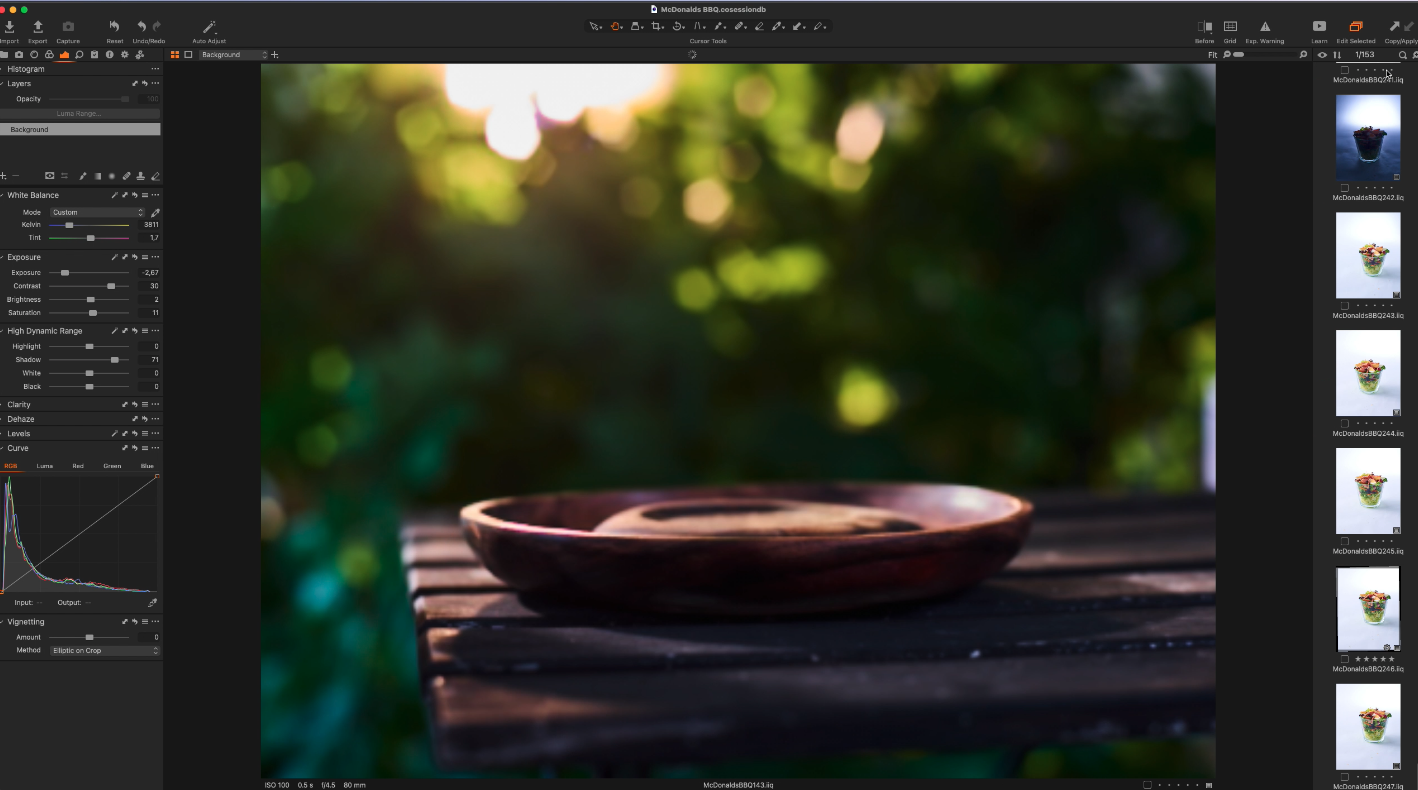Open the Capture camera tool tab

click(x=19, y=55)
